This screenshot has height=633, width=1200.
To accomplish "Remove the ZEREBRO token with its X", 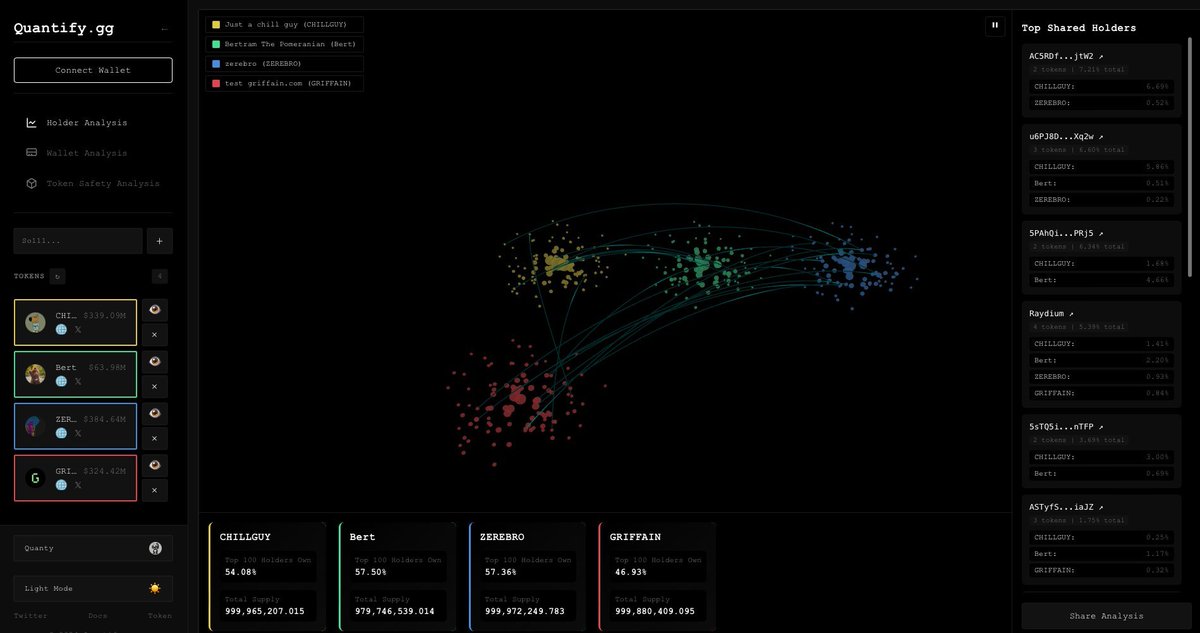I will 154,438.
